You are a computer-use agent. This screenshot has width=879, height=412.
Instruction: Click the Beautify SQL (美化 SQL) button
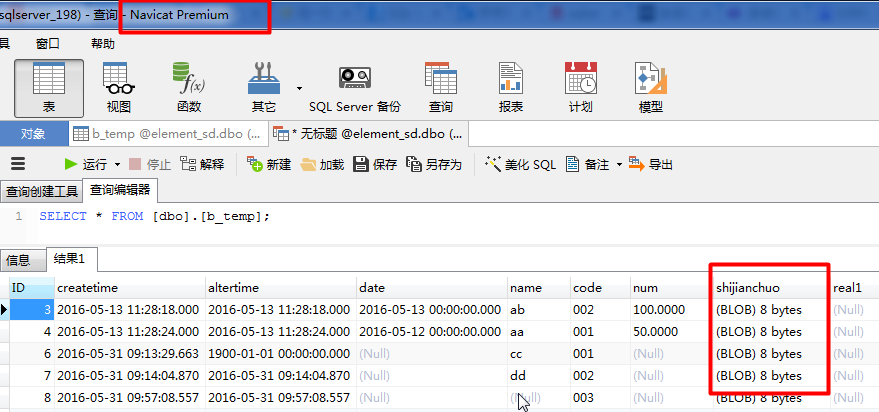pyautogui.click(x=520, y=164)
